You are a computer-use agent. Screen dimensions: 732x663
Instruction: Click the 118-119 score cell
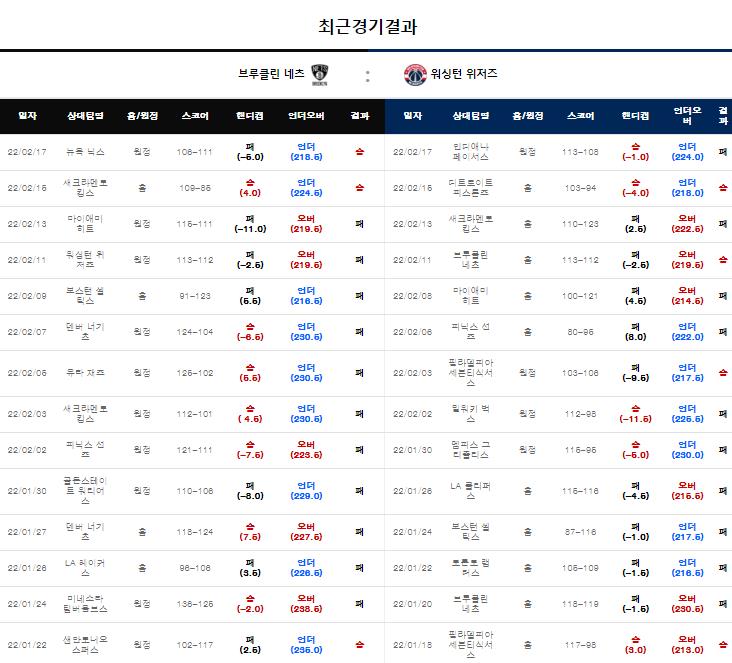coord(580,604)
